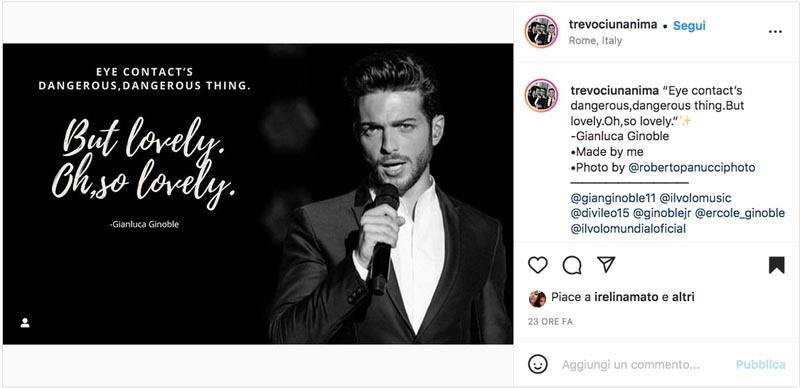Viewport: 800px width, 388px height.
Task: Toggle the bookmark save icon
Action: (776, 265)
